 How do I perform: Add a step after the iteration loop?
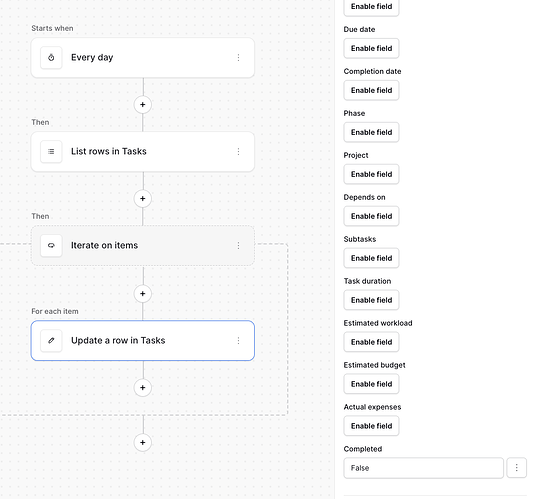pyautogui.click(x=143, y=443)
